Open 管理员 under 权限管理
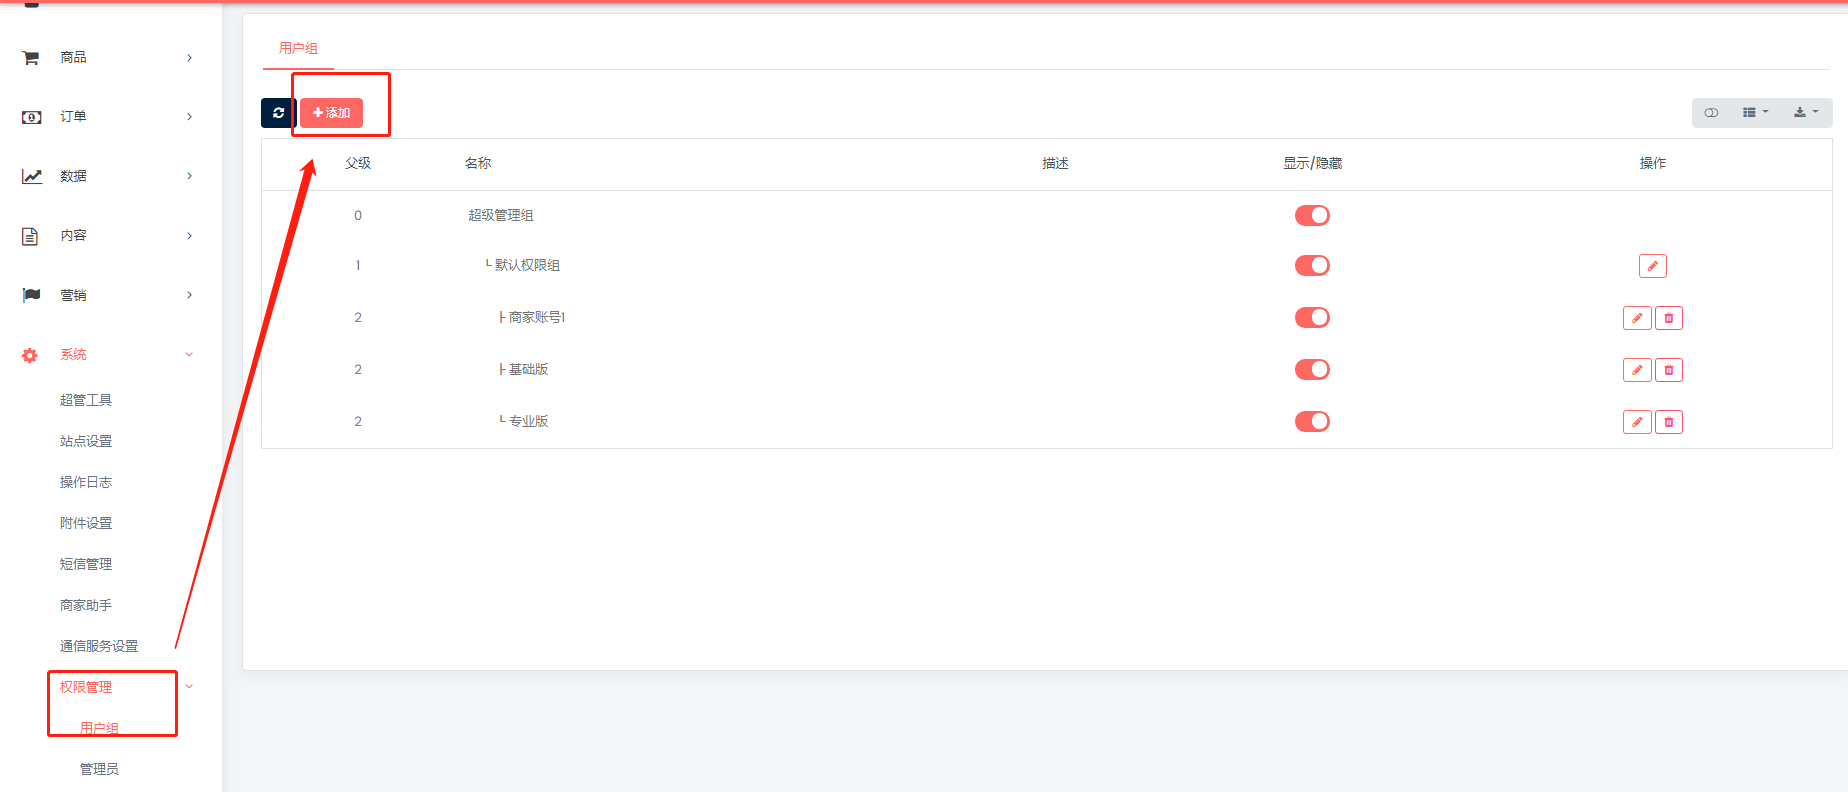This screenshot has height=792, width=1848. coord(99,769)
